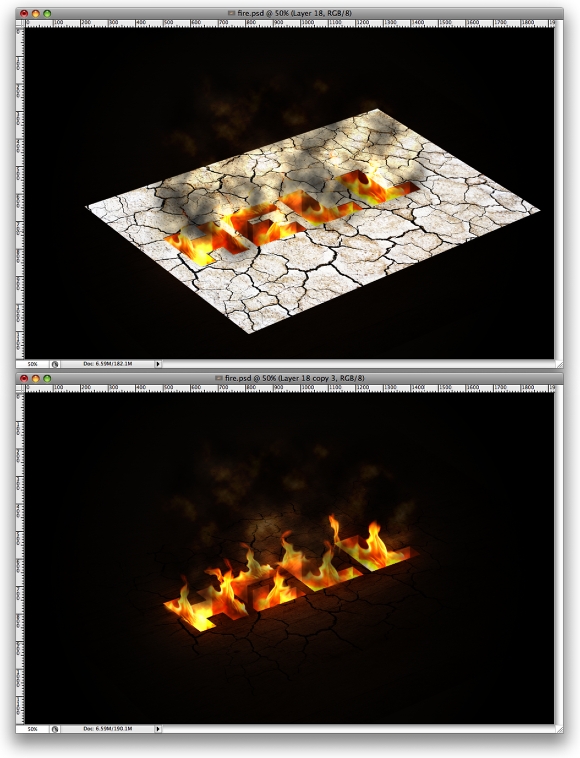Viewport: 580px width, 758px height.
Task: Minimize the Layer 18 copy 3 window with yellow button
Action: point(35,378)
